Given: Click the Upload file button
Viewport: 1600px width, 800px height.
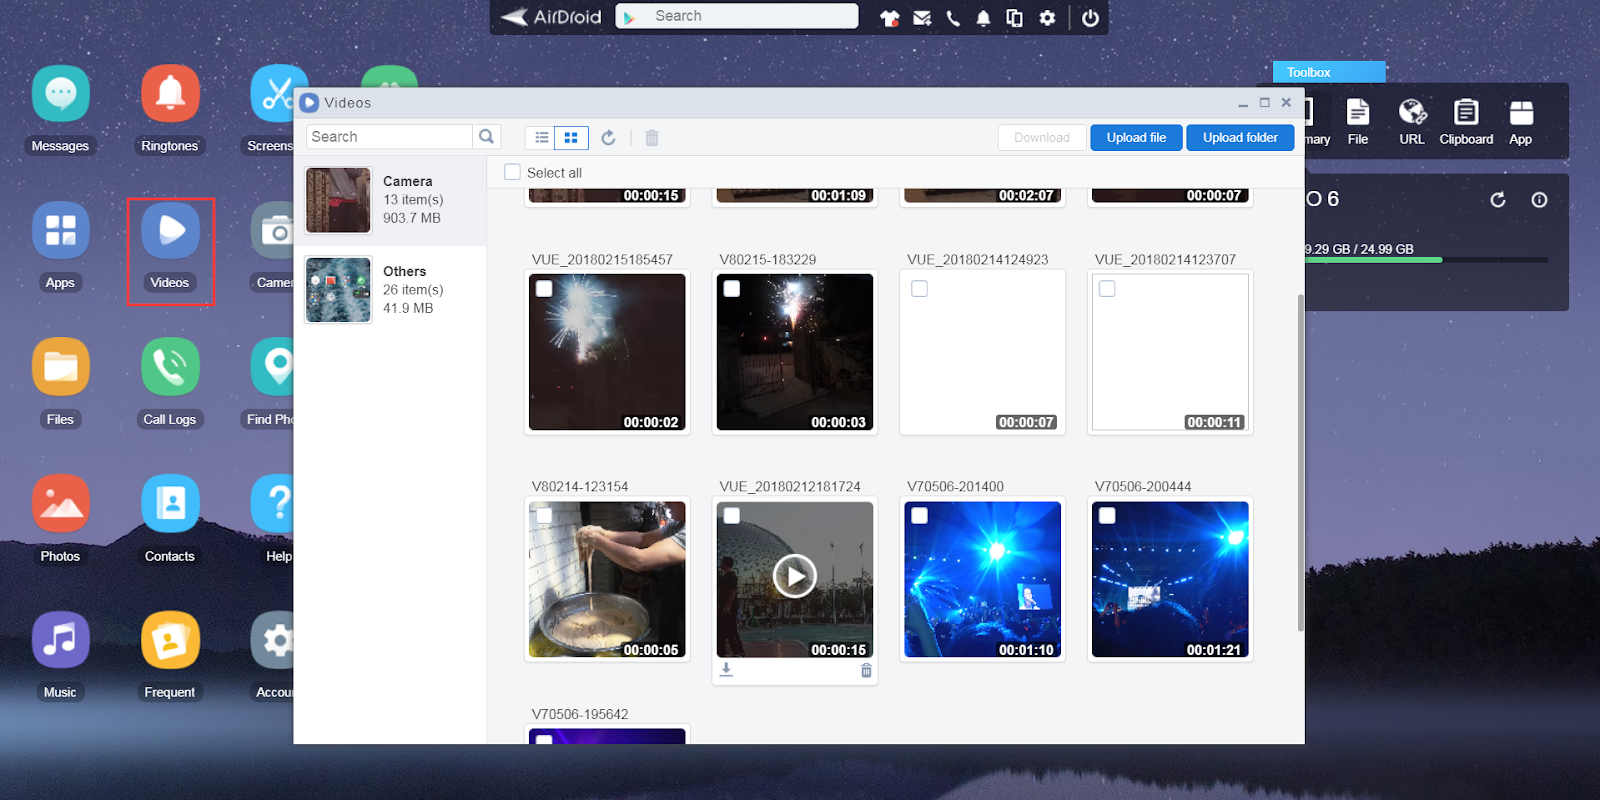Looking at the screenshot, I should coord(1137,138).
